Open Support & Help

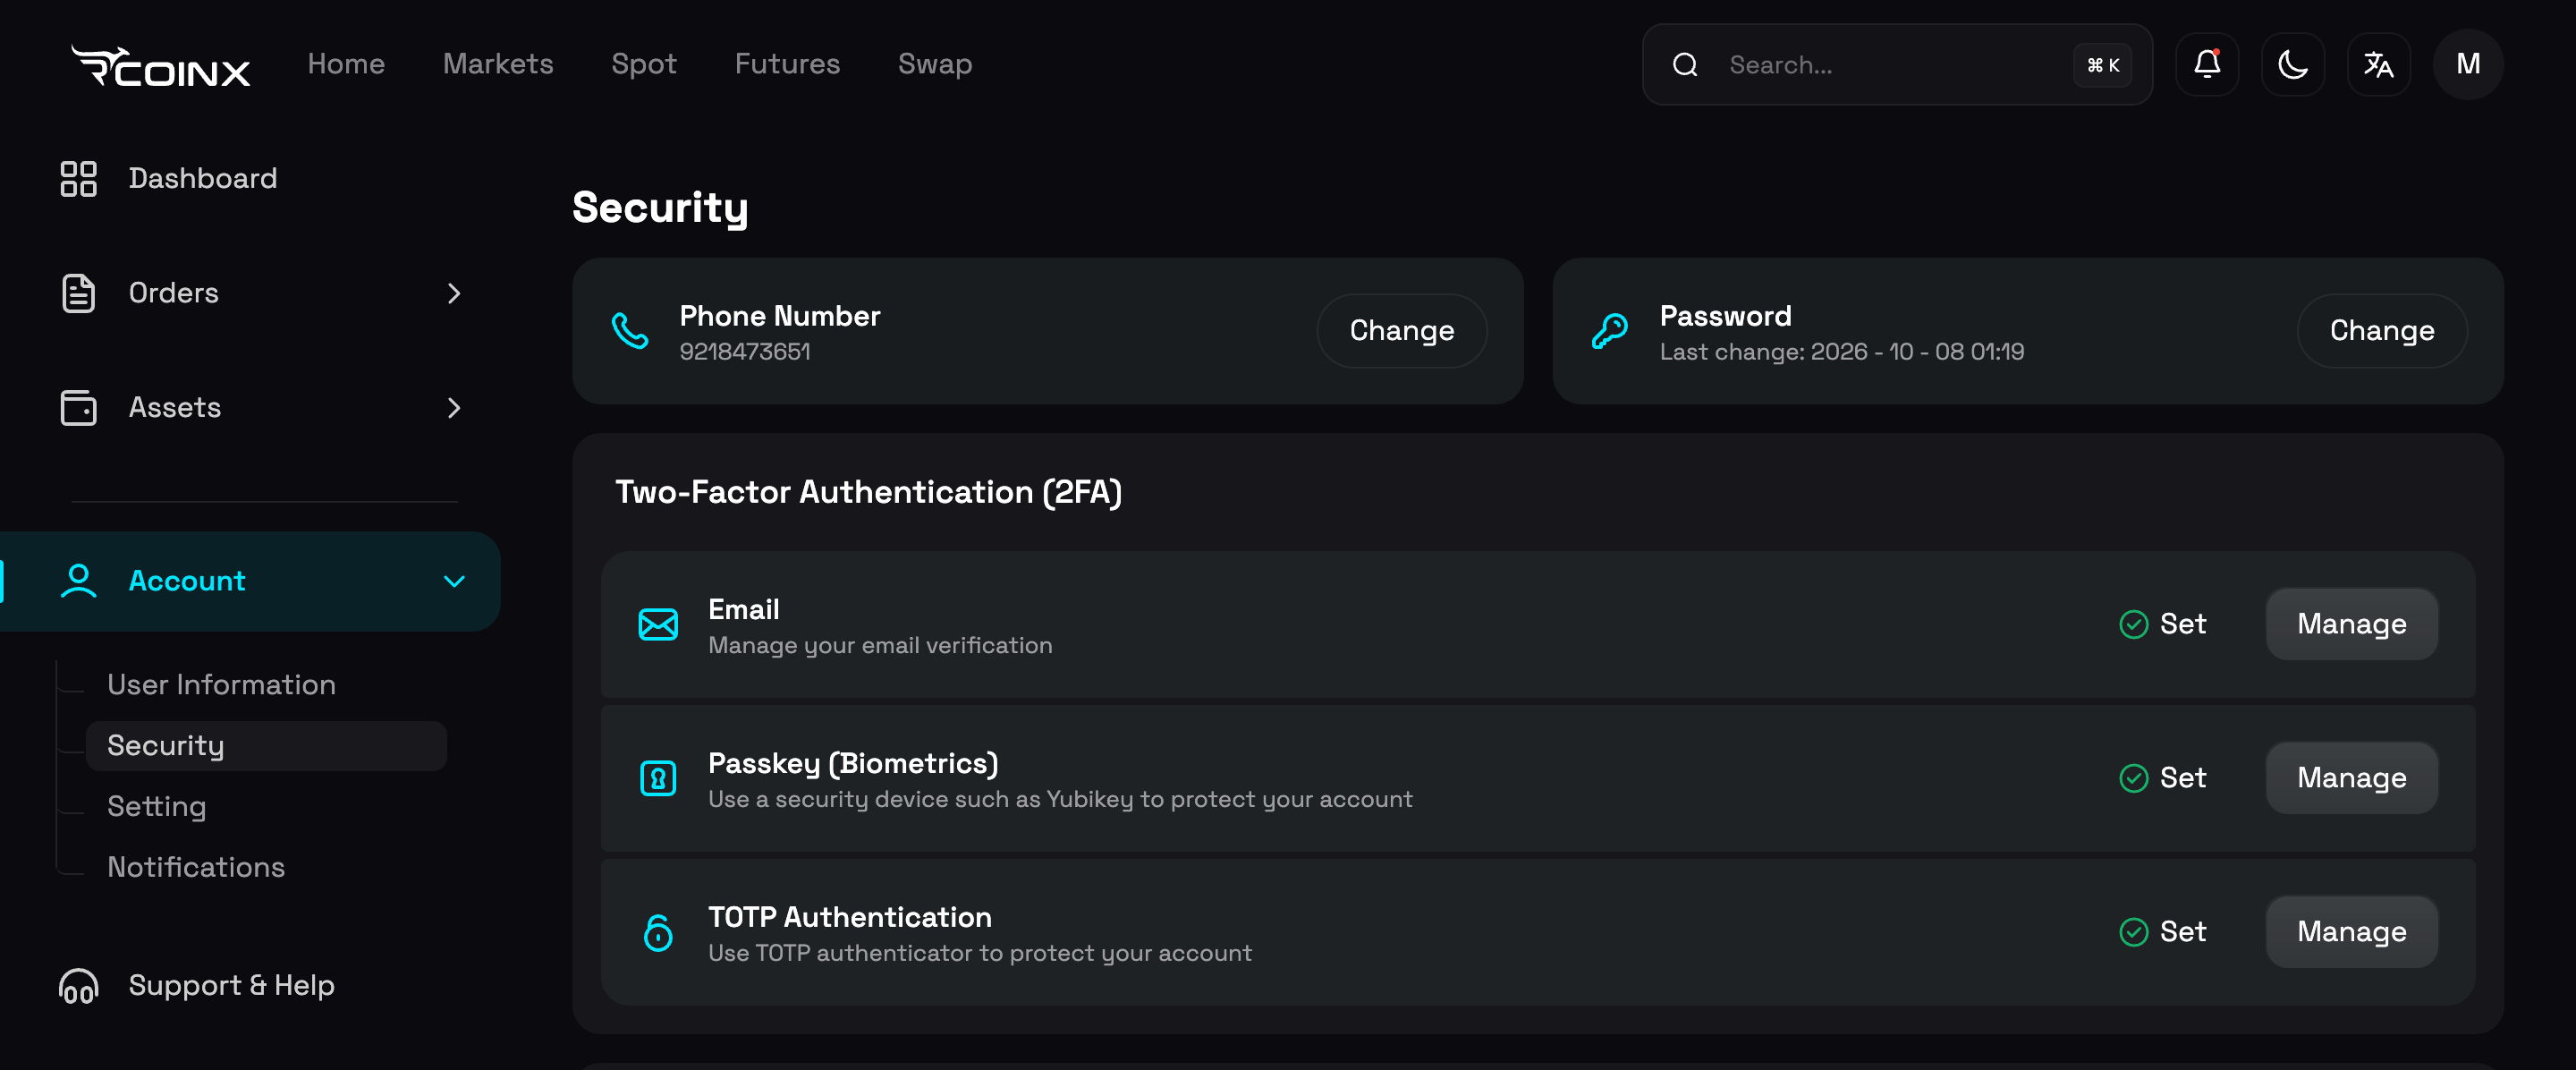(x=231, y=986)
